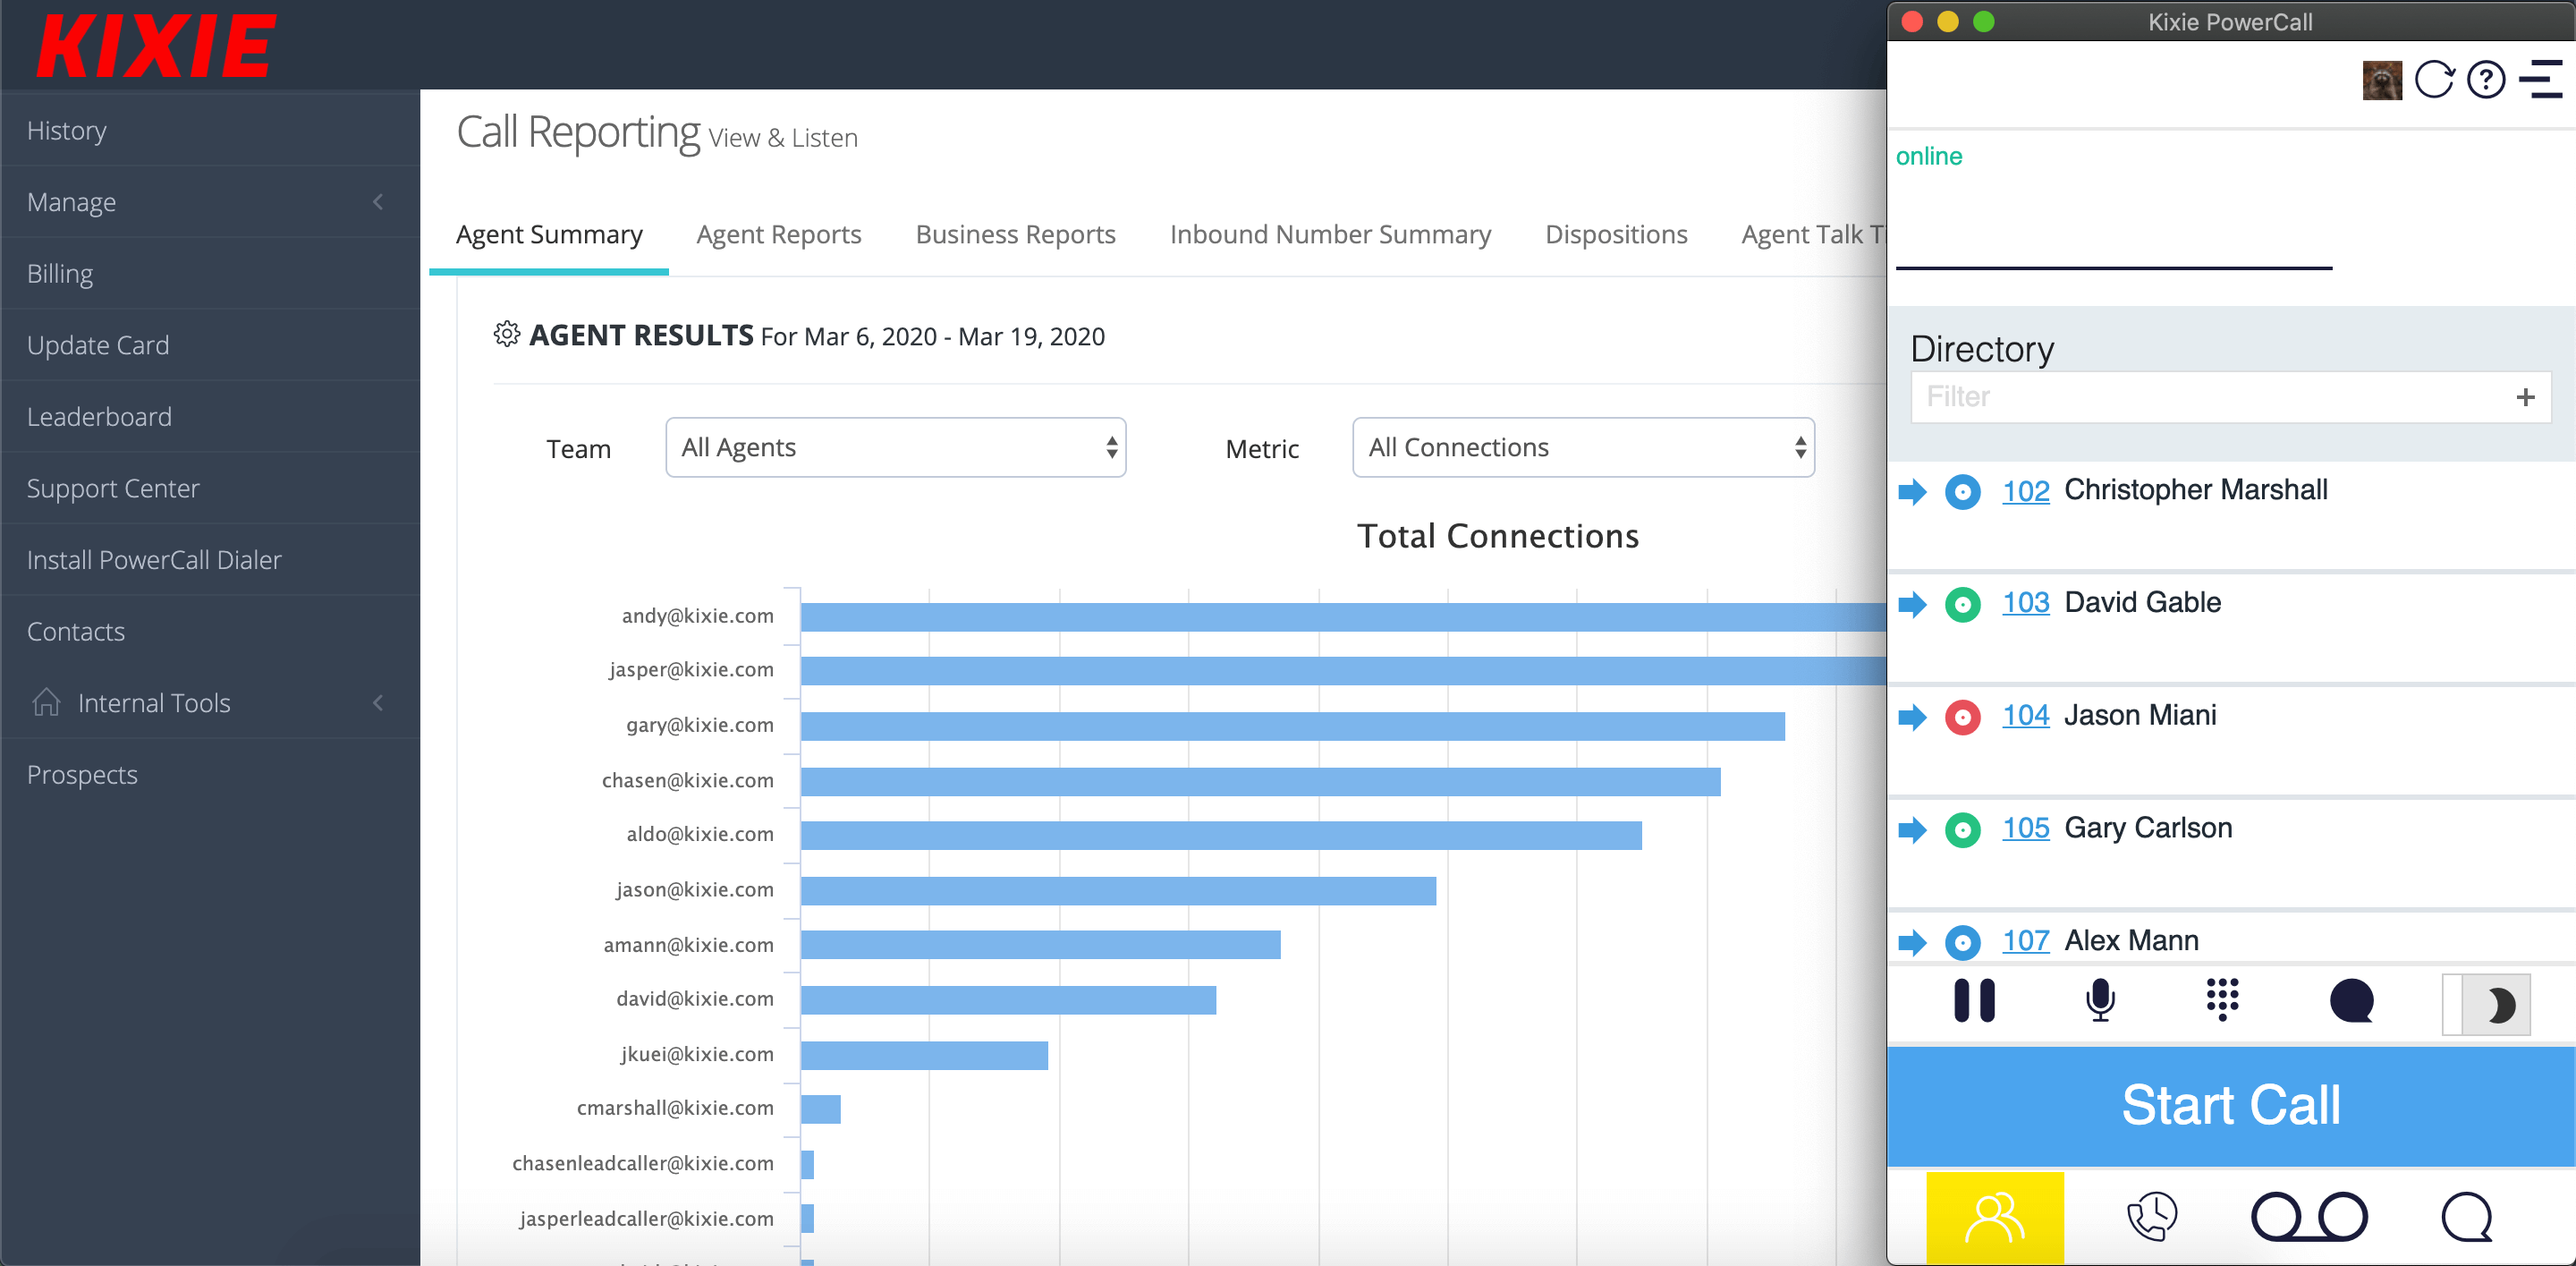Click transfer arrow for Jason Miani
The image size is (2576, 1266).
[x=1912, y=717]
